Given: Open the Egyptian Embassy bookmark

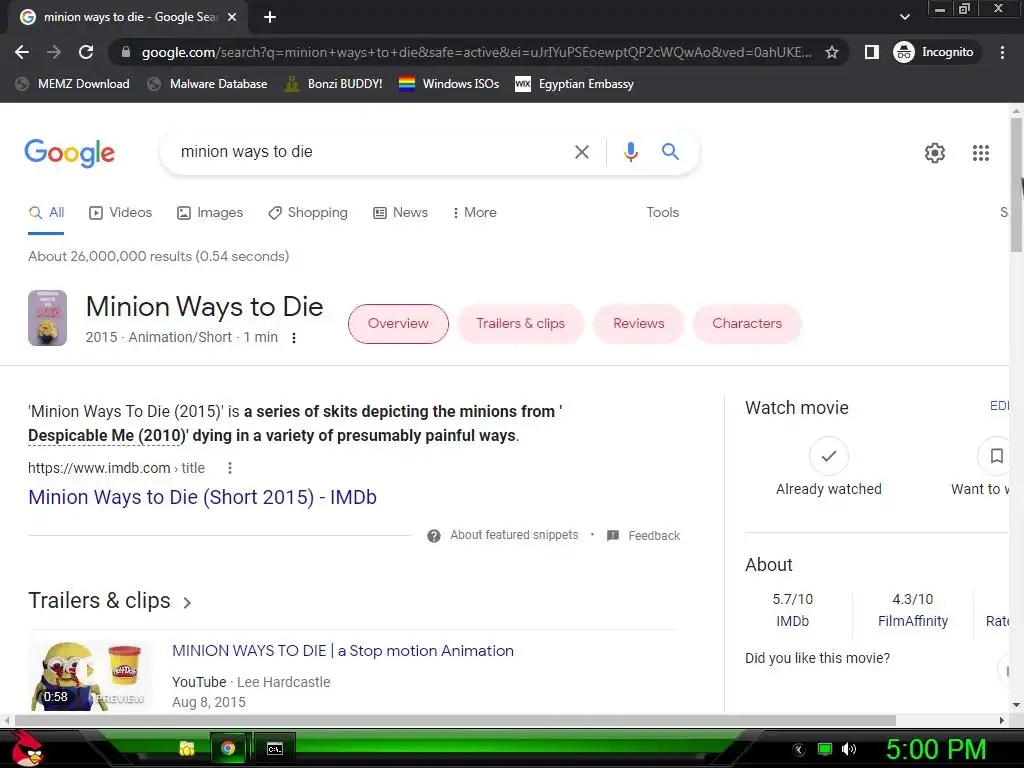Looking at the screenshot, I should tap(575, 84).
